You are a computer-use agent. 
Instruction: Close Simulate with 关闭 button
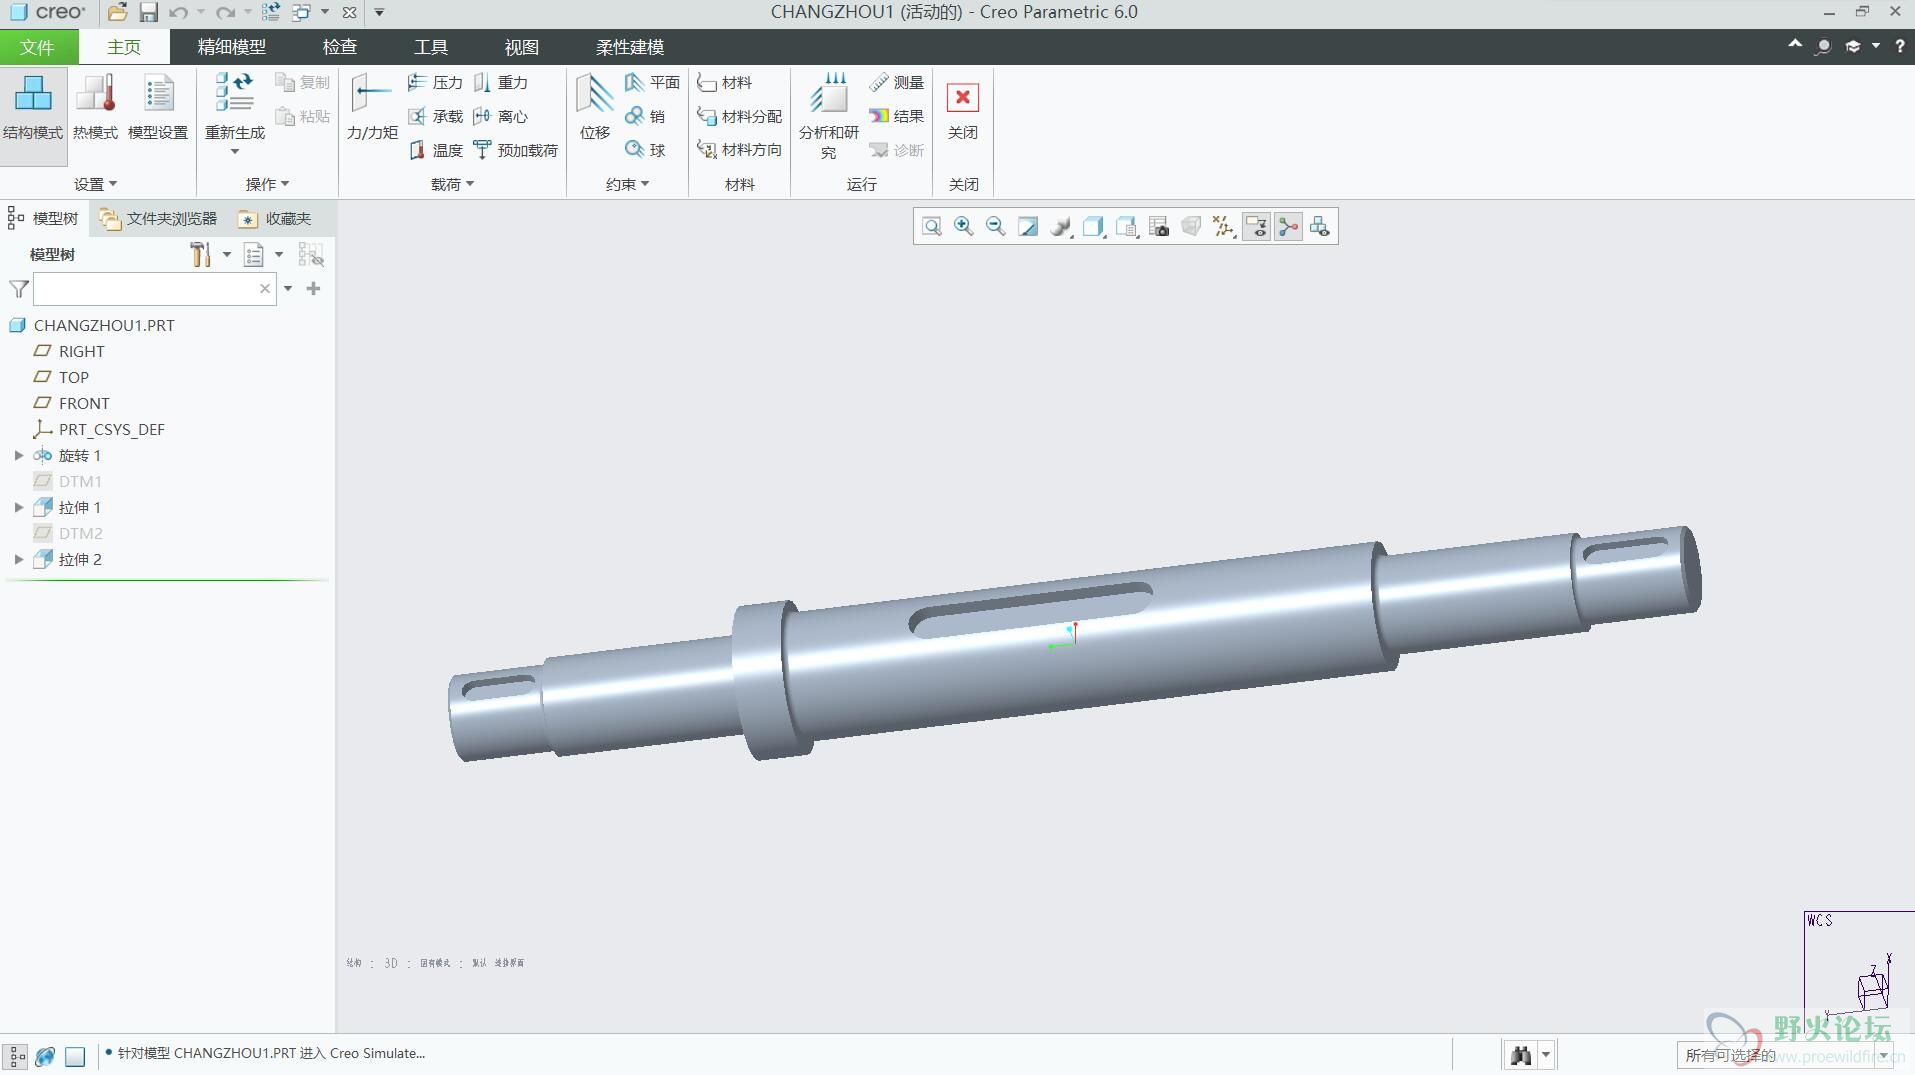pyautogui.click(x=962, y=110)
